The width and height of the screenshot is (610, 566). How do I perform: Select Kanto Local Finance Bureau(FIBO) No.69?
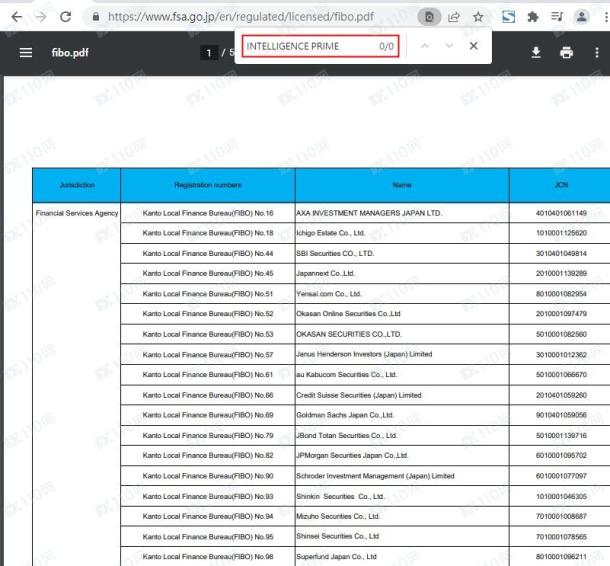pos(208,415)
